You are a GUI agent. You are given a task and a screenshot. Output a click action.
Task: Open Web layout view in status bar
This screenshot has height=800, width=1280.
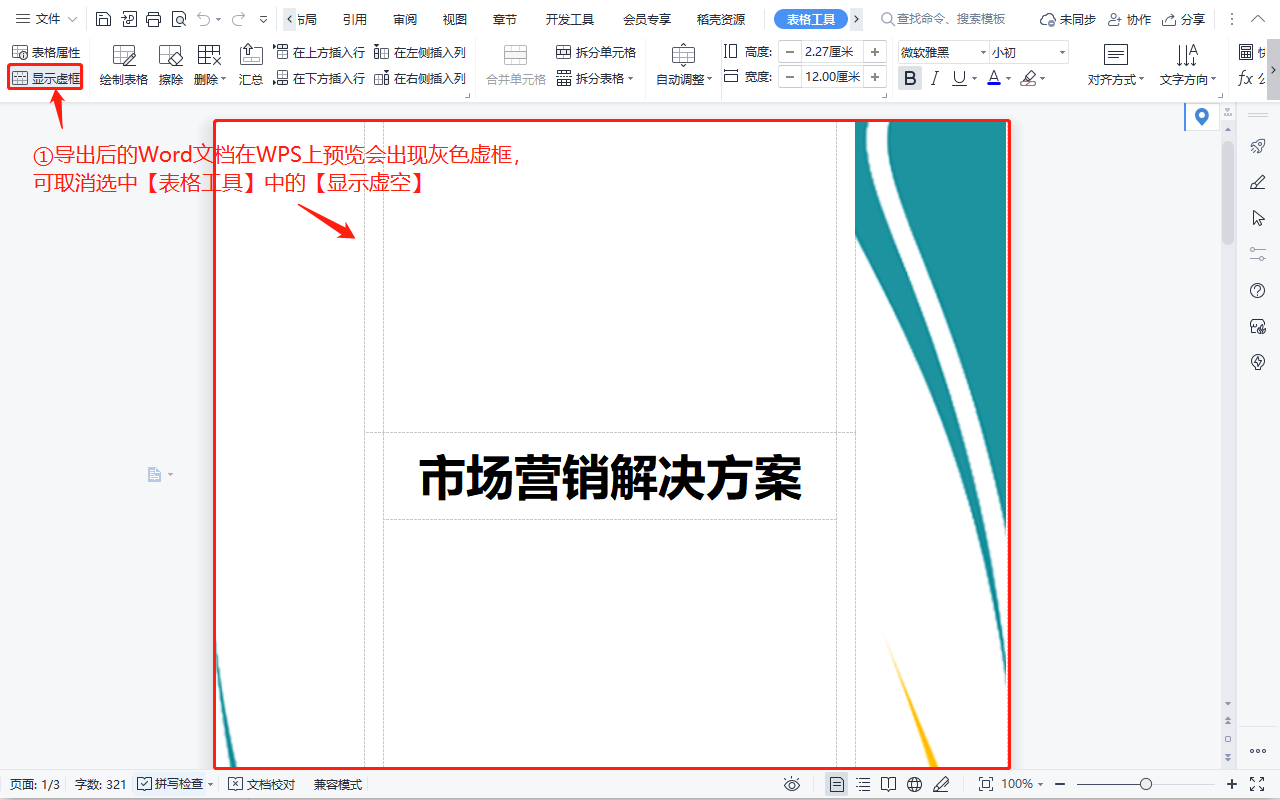(x=914, y=784)
